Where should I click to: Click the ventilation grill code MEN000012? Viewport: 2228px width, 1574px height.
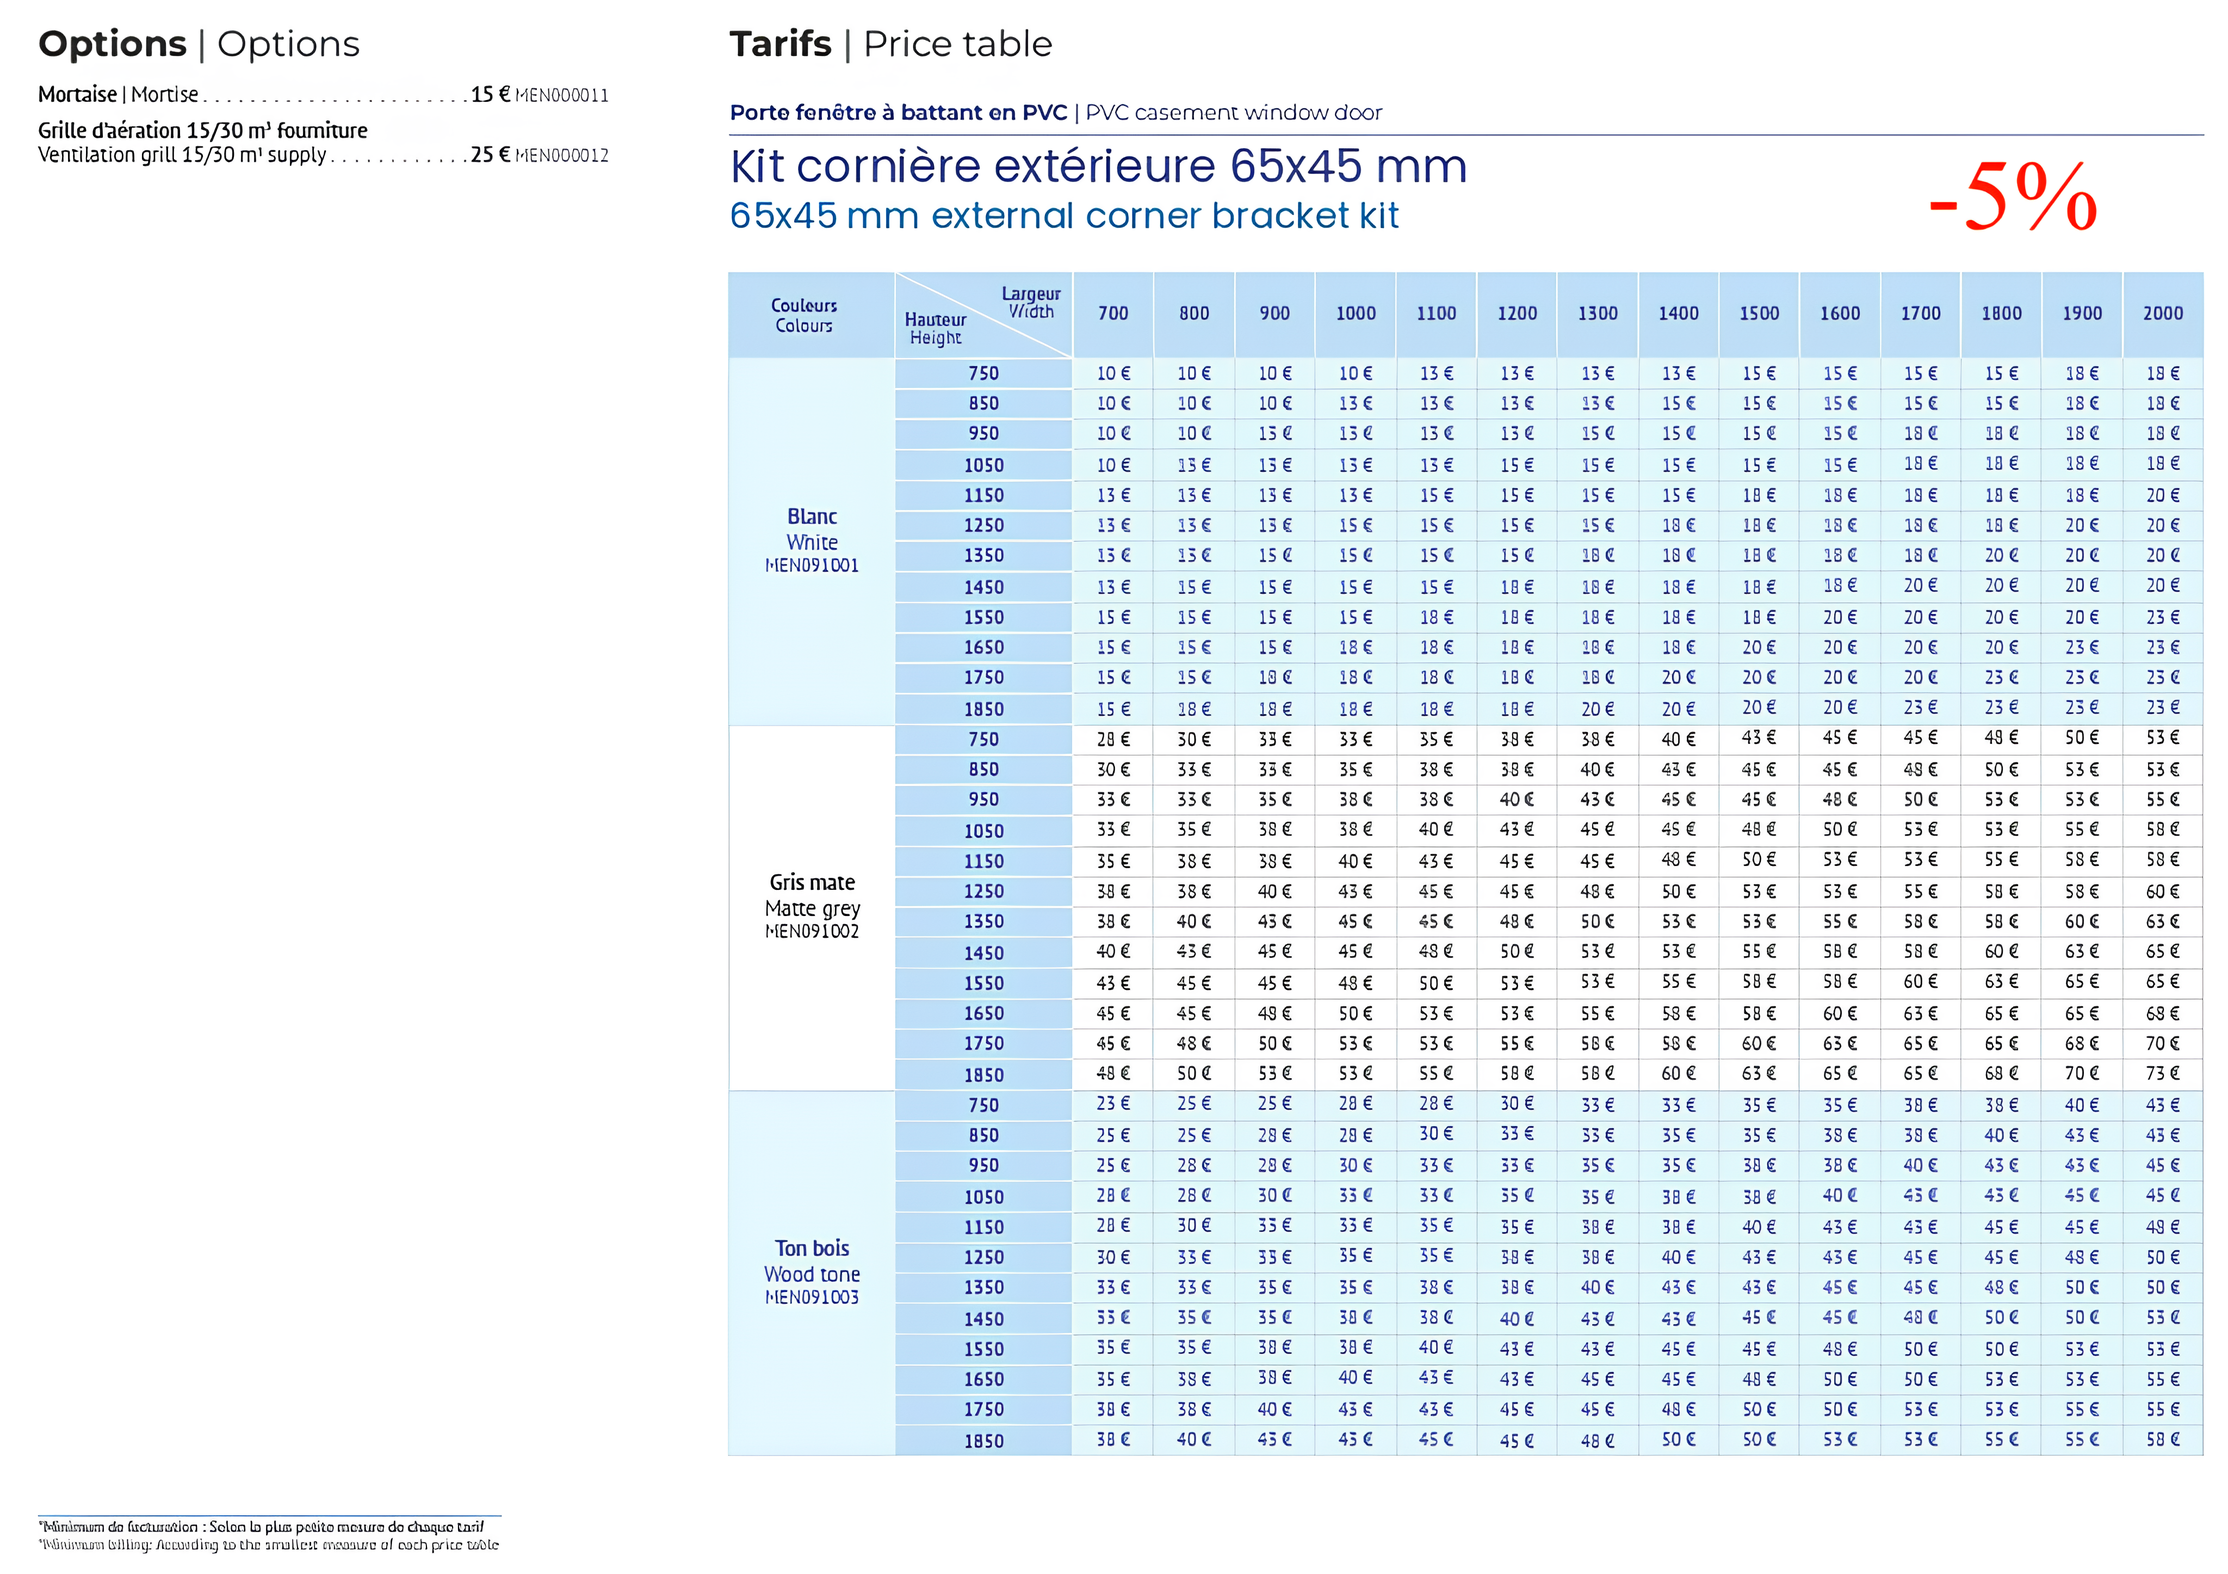pyautogui.click(x=561, y=156)
